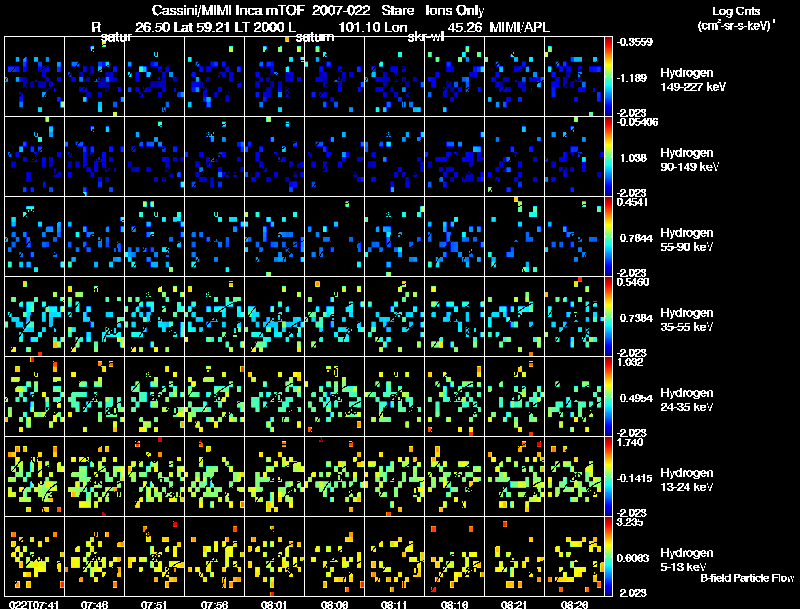Click the color bar for 55-90 keV row
The image size is (800, 609).
(x=608, y=237)
